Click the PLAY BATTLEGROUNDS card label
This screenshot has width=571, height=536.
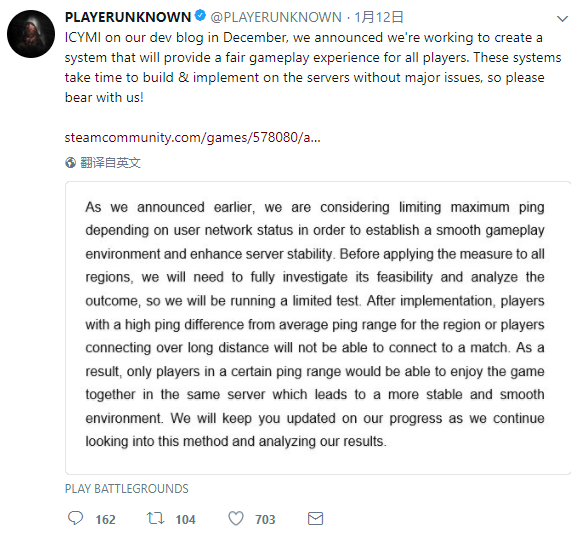click(x=127, y=488)
